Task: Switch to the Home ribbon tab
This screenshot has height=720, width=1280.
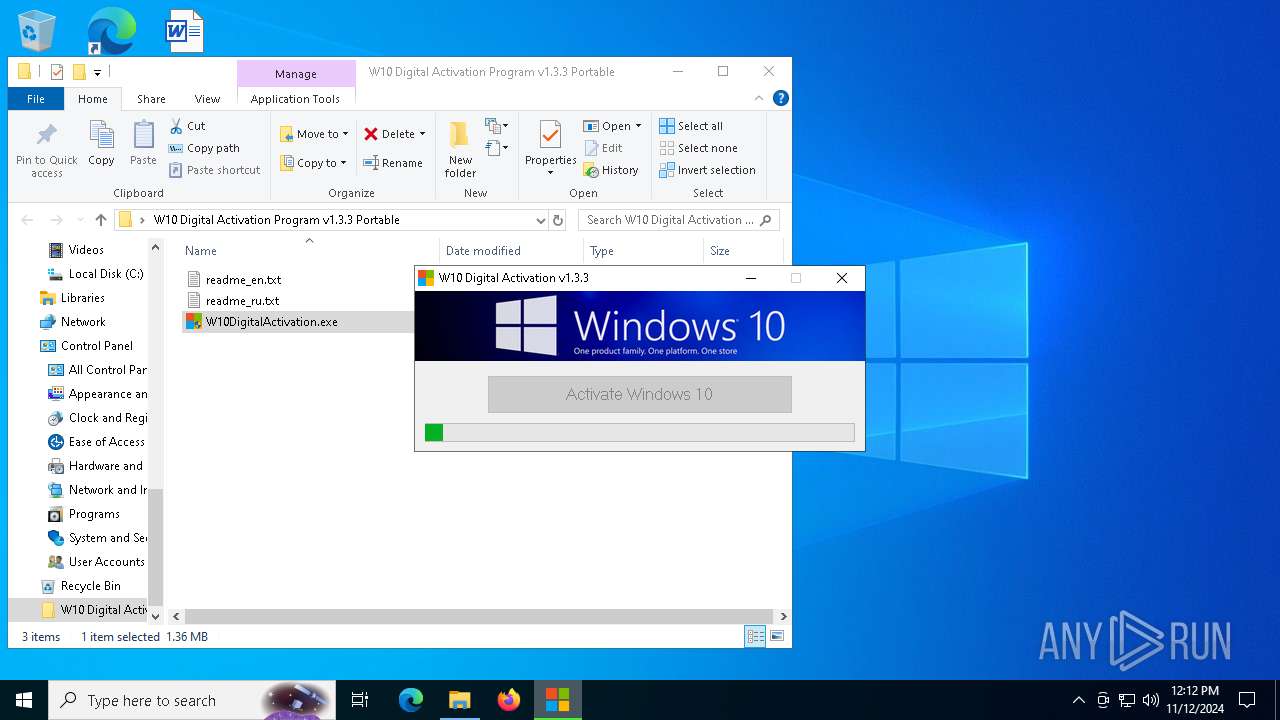Action: click(93, 99)
